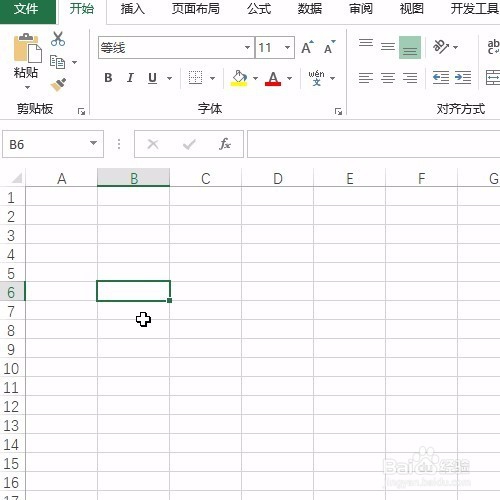
Task: Toggle center text alignment
Action: 388,78
